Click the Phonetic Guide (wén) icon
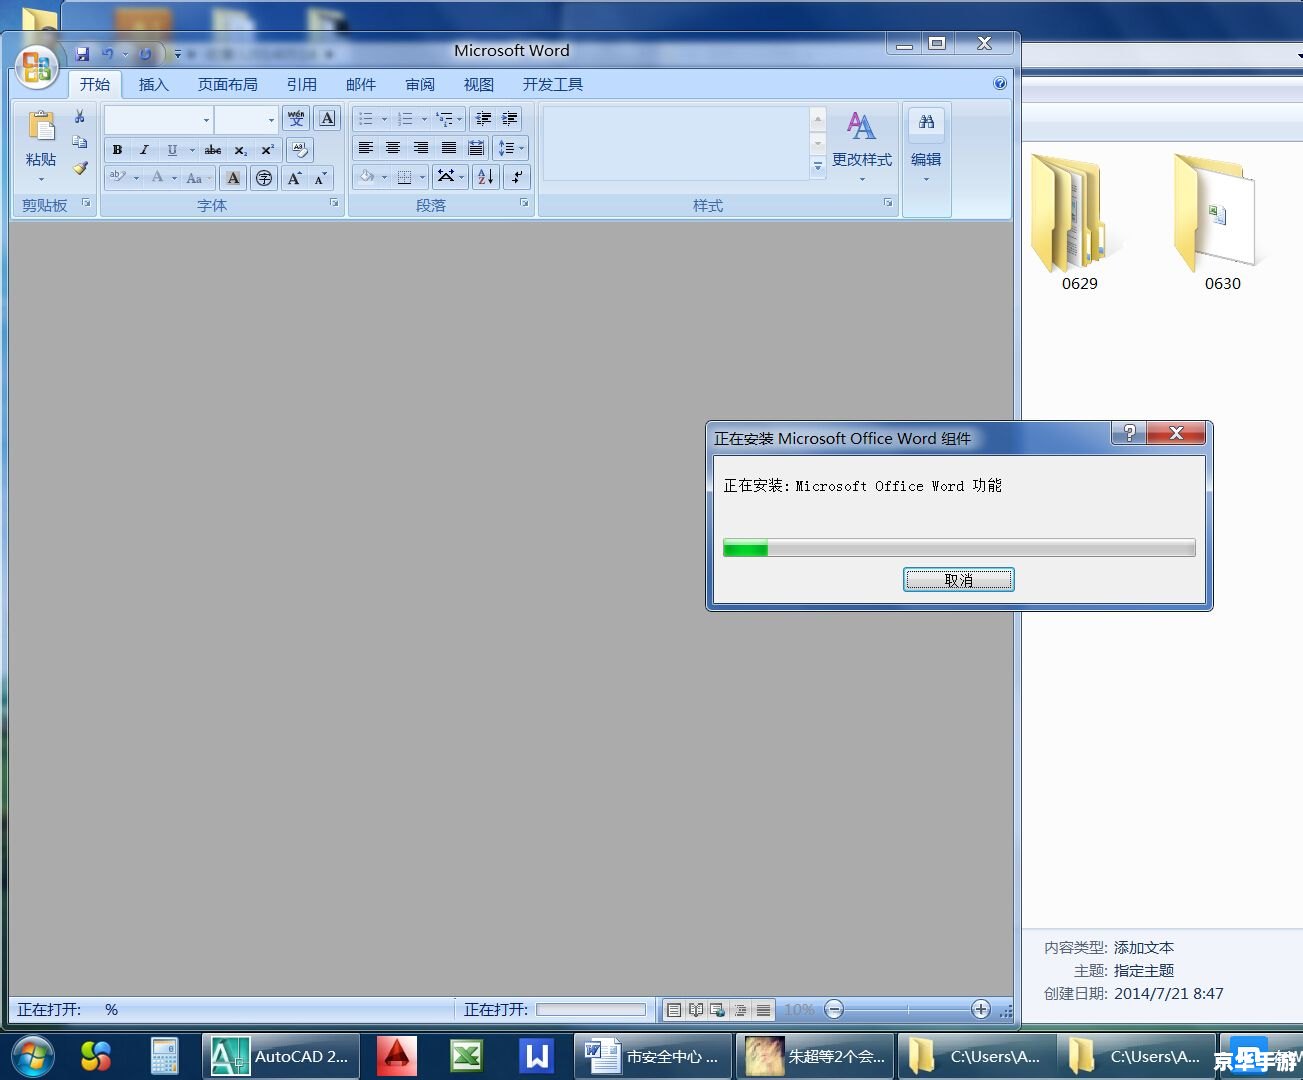The image size is (1303, 1080). tap(296, 118)
